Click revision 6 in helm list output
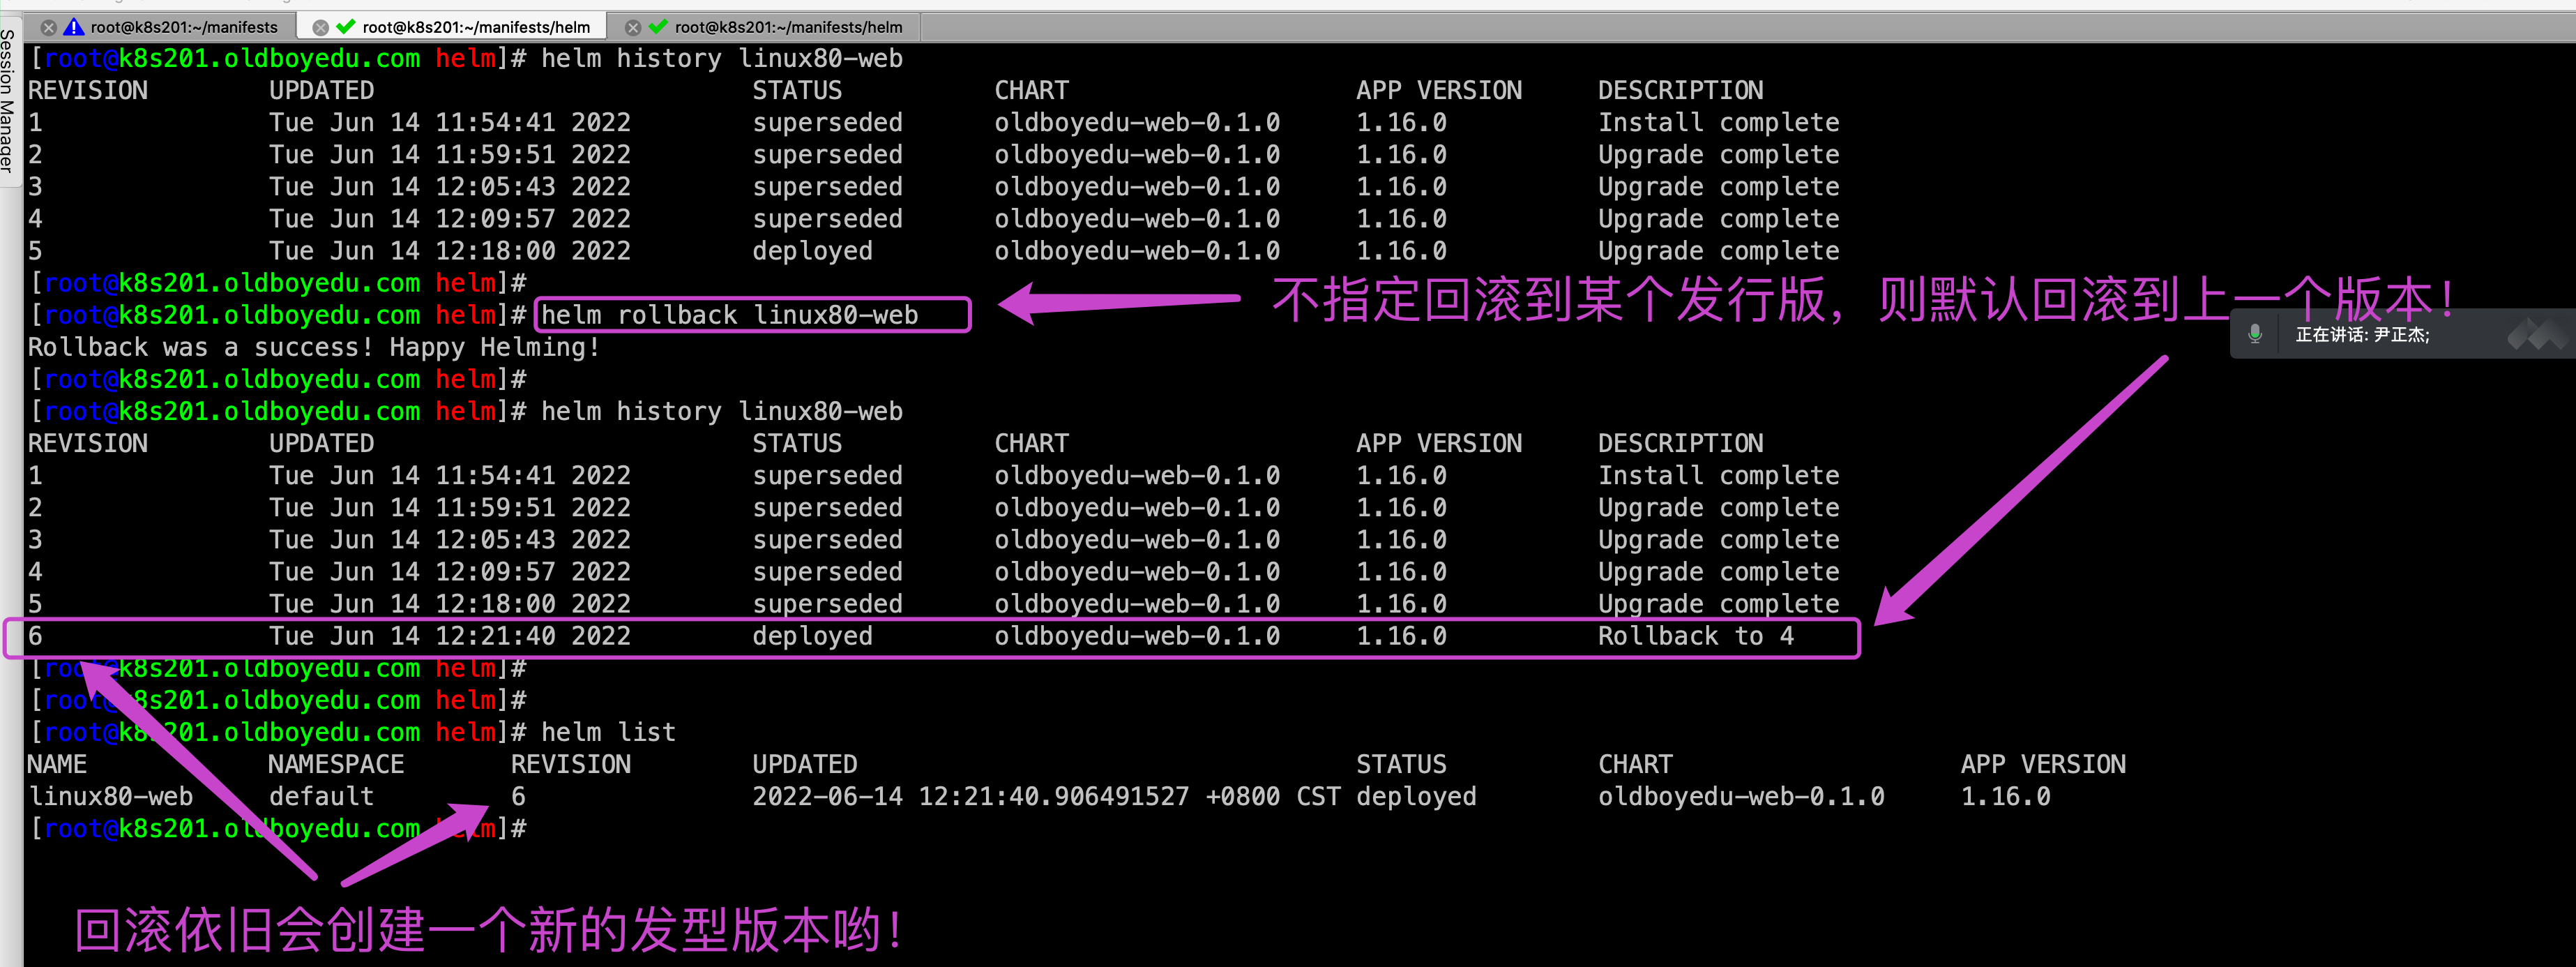Image resolution: width=2576 pixels, height=967 pixels. [x=518, y=797]
